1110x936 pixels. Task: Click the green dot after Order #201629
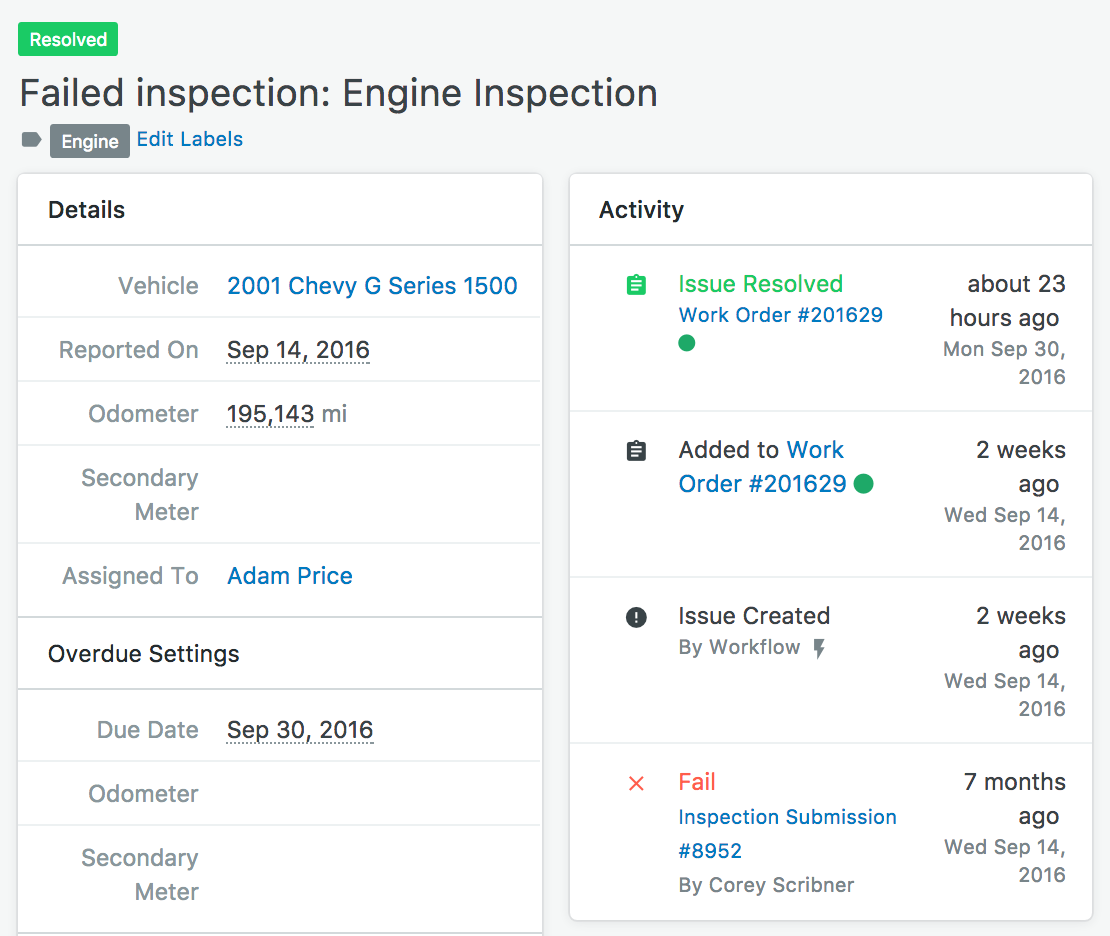864,484
